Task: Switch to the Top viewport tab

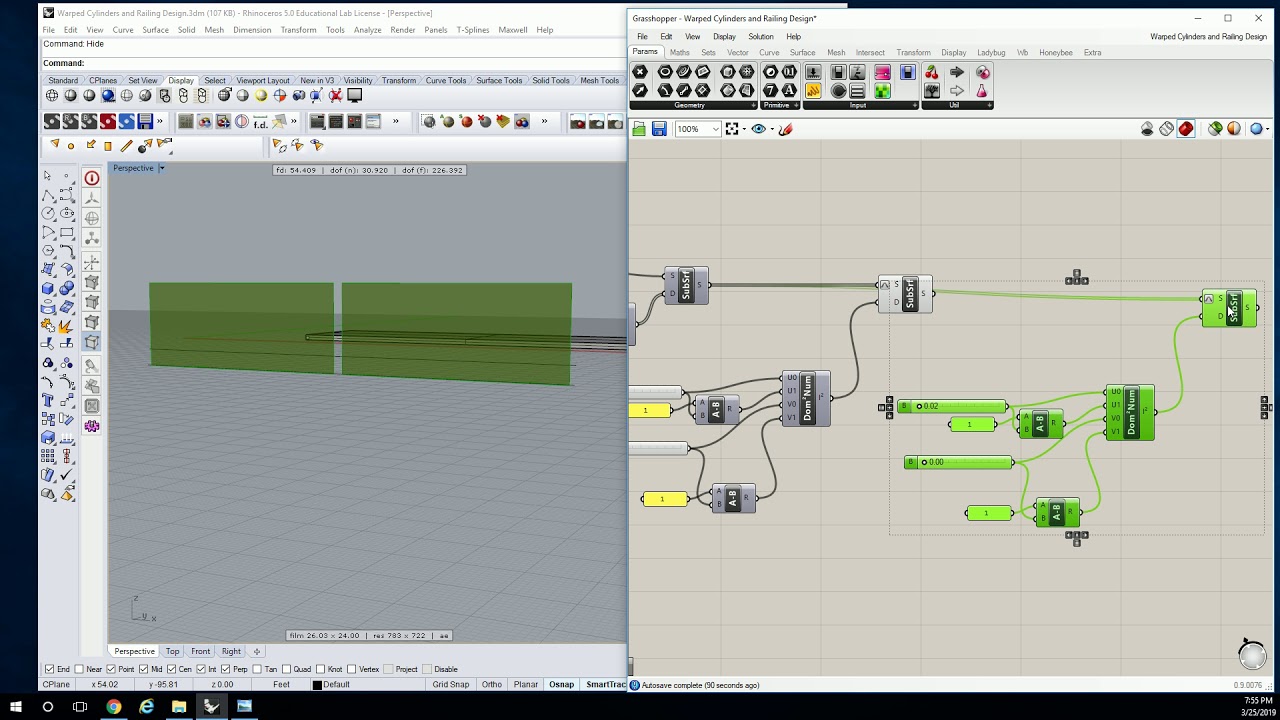Action: (173, 652)
